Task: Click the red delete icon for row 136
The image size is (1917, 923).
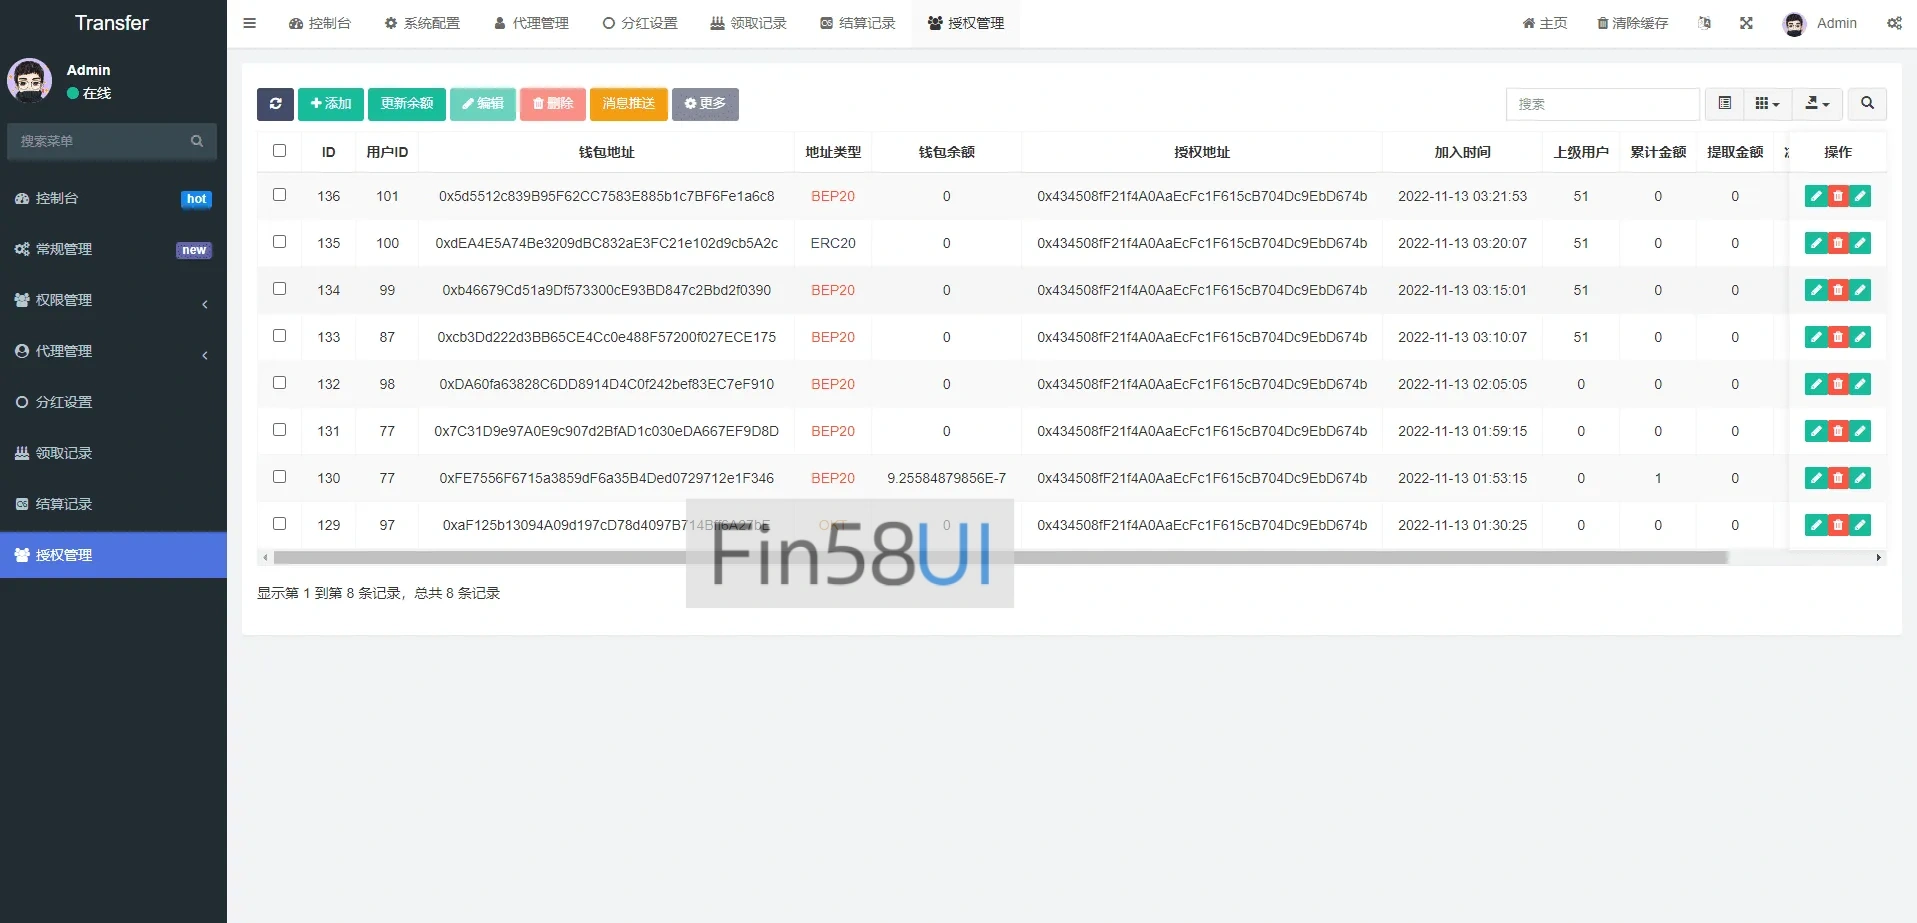Action: (1837, 197)
